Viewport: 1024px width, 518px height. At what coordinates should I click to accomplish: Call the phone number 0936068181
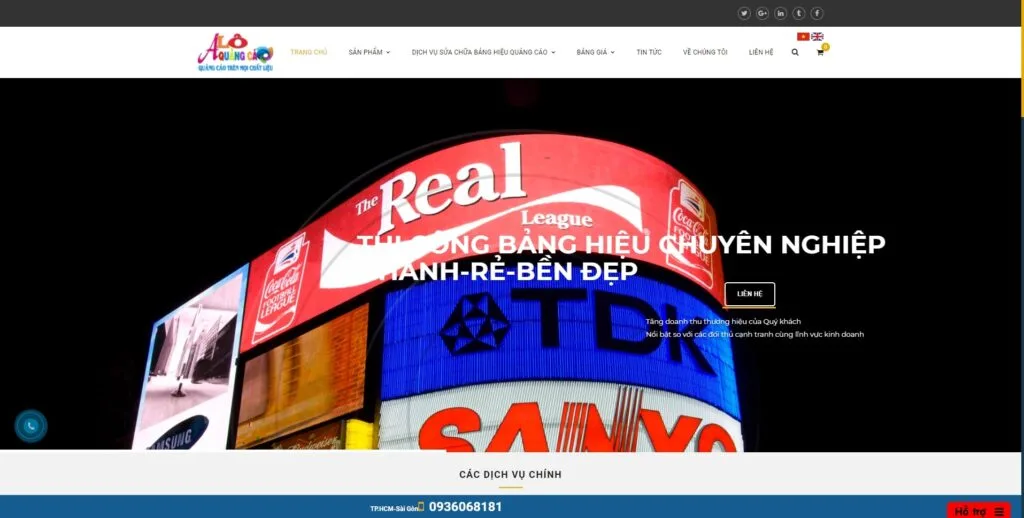(465, 507)
